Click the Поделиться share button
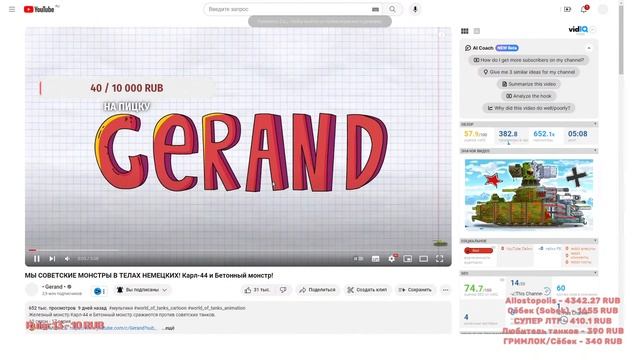 coord(318,290)
